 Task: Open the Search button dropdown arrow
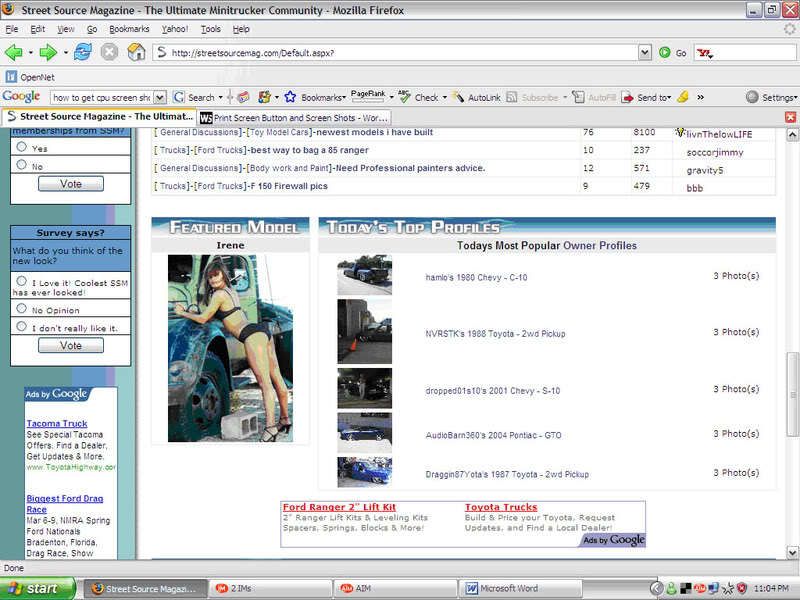click(220, 97)
